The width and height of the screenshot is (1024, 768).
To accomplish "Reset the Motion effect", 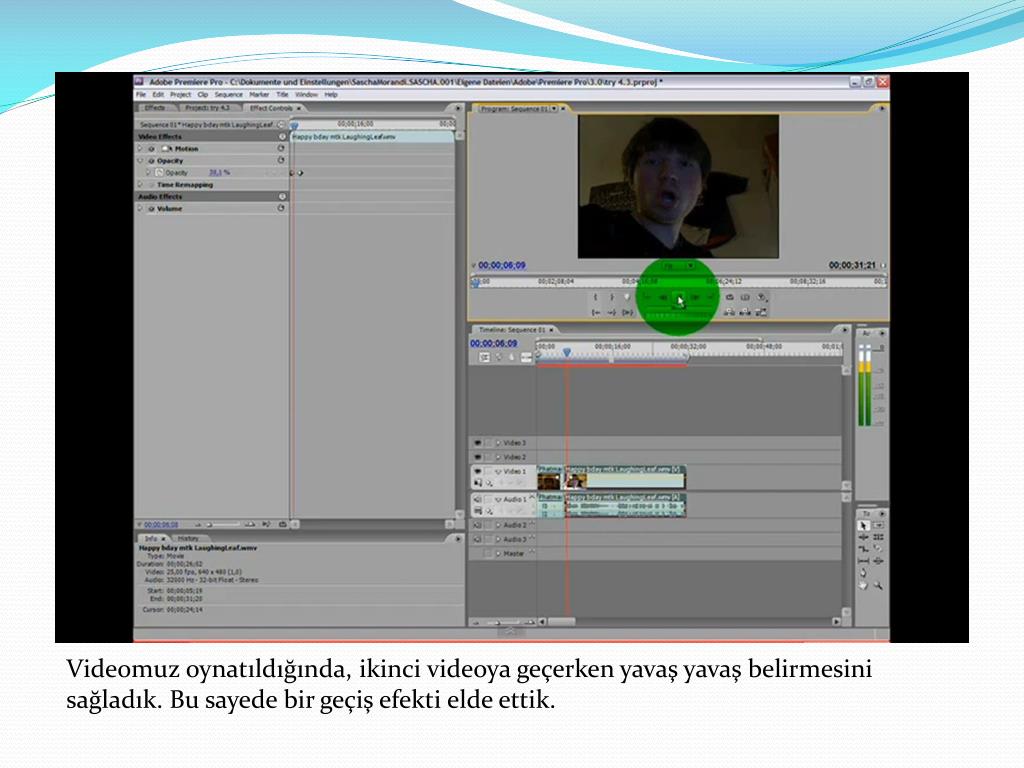I will (x=281, y=148).
